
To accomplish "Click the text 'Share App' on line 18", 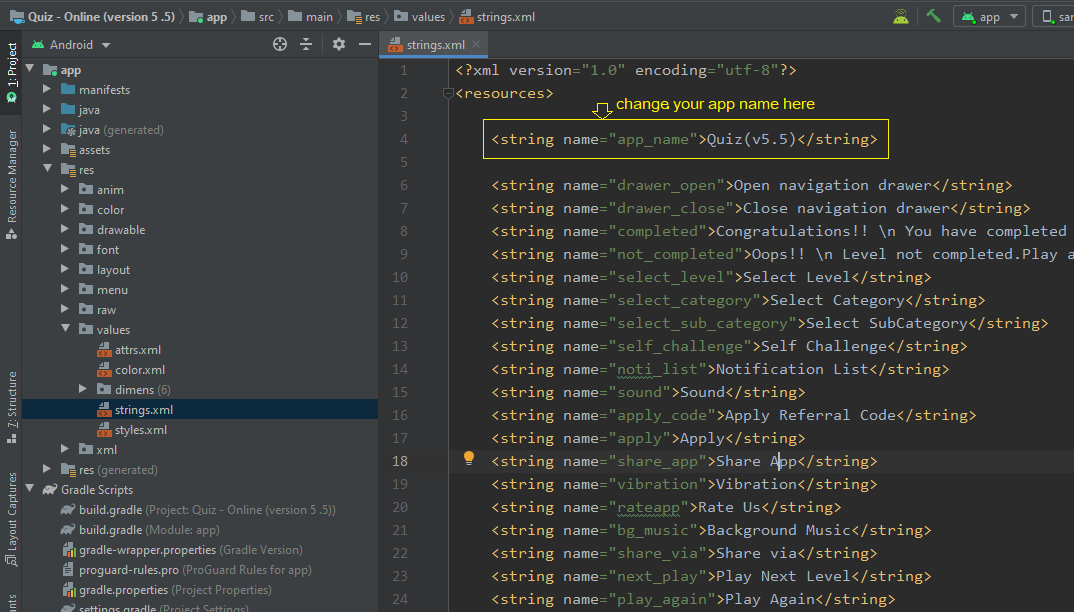I will pyautogui.click(x=756, y=461).
